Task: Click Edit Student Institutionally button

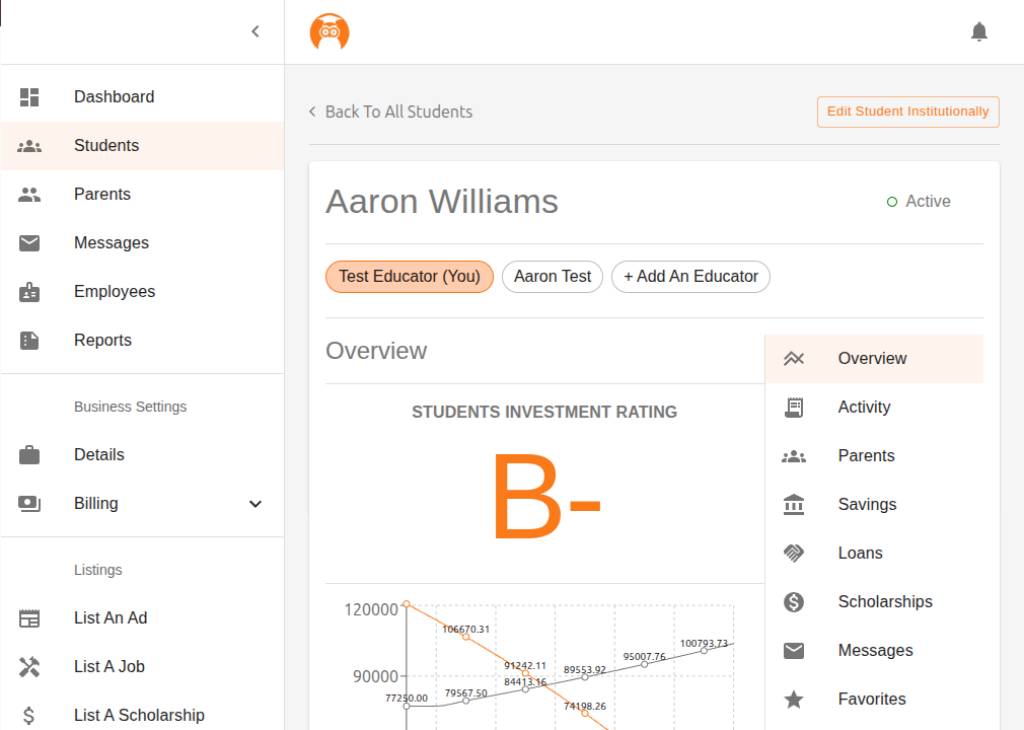Action: tap(907, 111)
